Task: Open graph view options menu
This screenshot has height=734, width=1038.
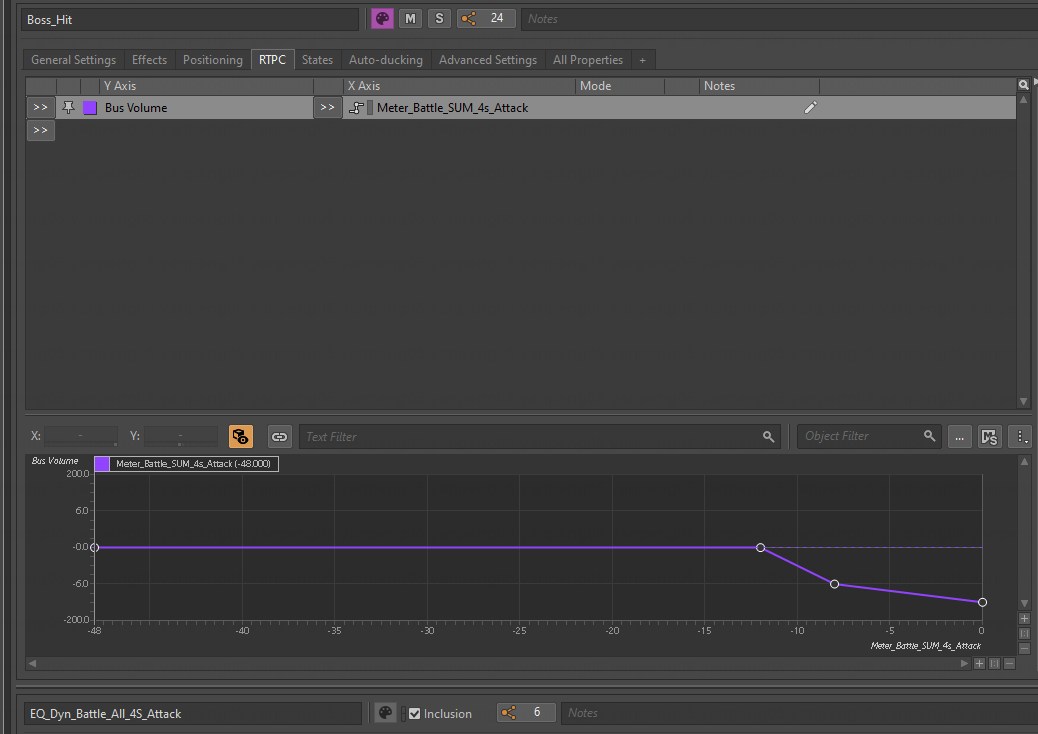Action: tap(1020, 436)
